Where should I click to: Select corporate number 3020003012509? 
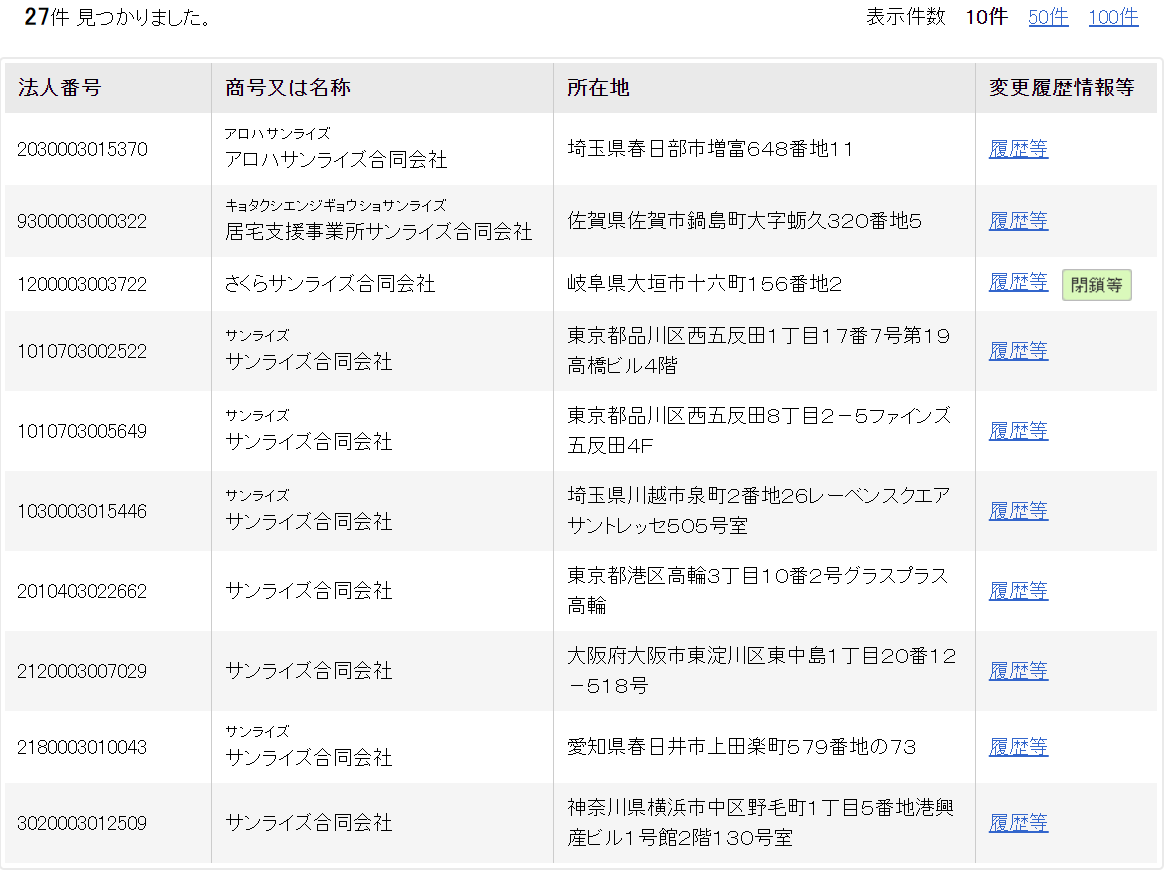(x=82, y=823)
